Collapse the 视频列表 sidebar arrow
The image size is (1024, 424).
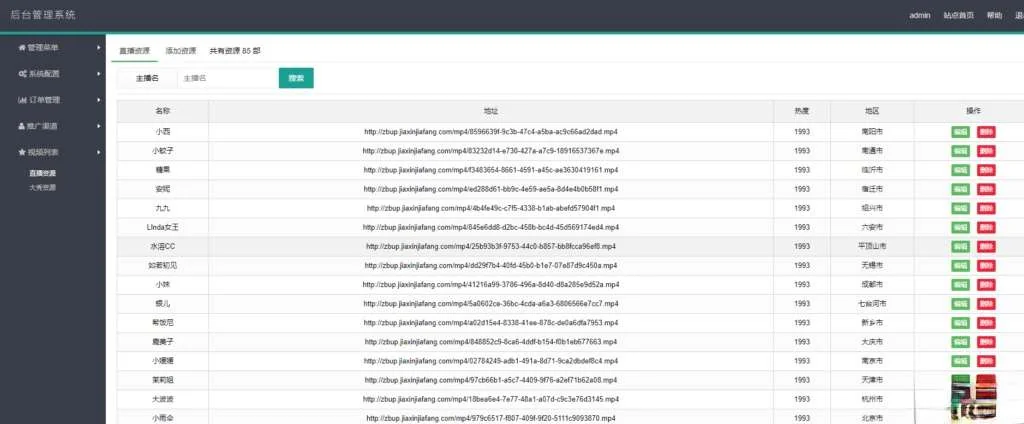(98, 152)
